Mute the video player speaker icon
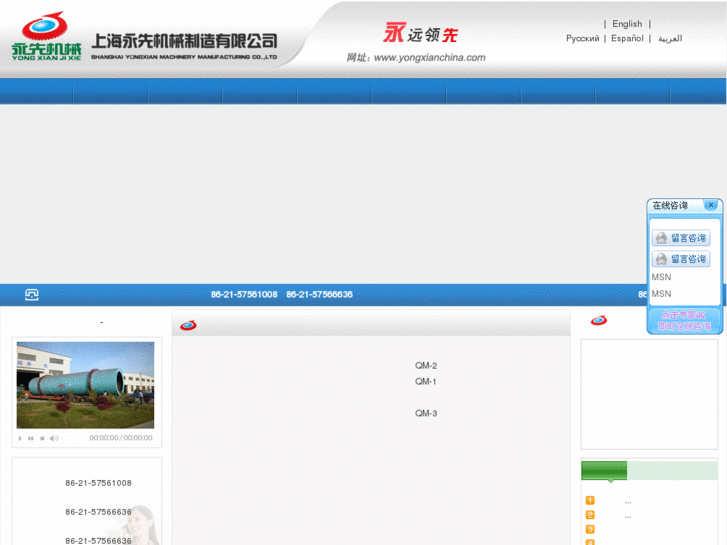 [54, 438]
